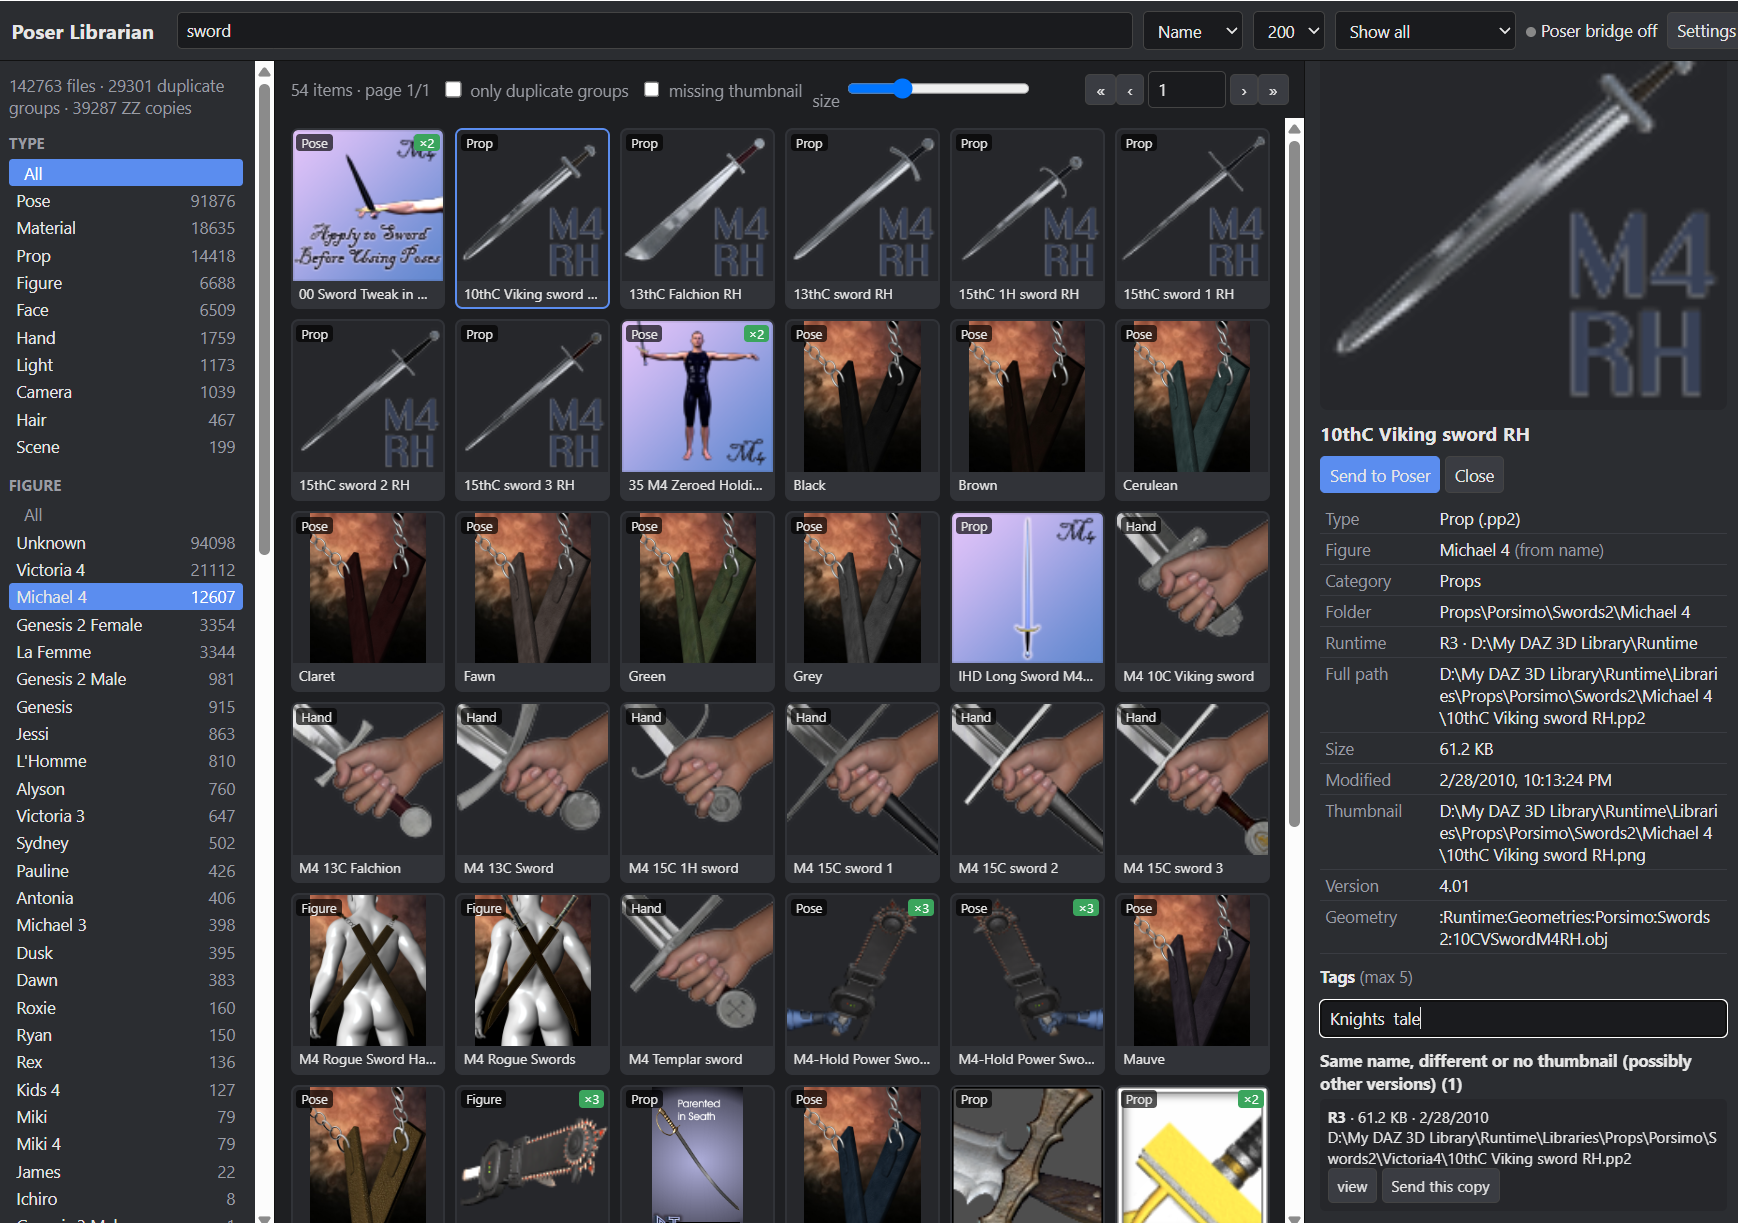The width and height of the screenshot is (1738, 1223).
Task: Click the page number input field
Action: (1187, 90)
